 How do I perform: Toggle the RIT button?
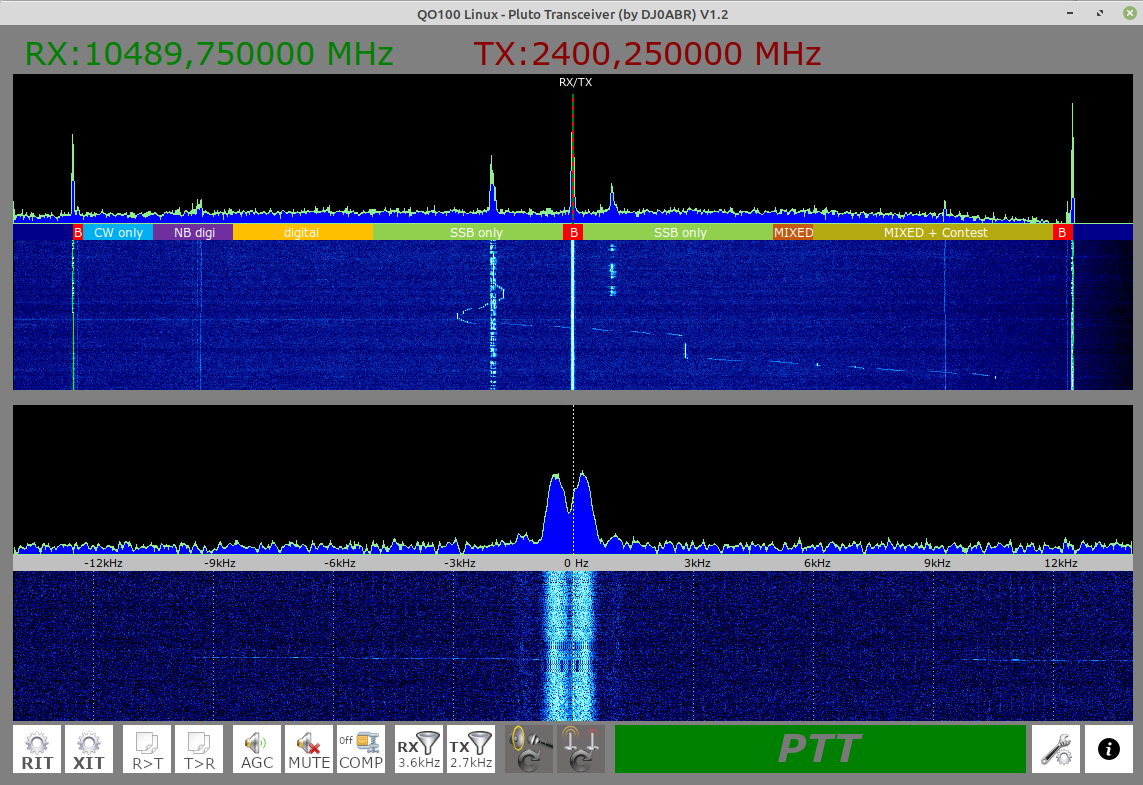click(x=37, y=750)
